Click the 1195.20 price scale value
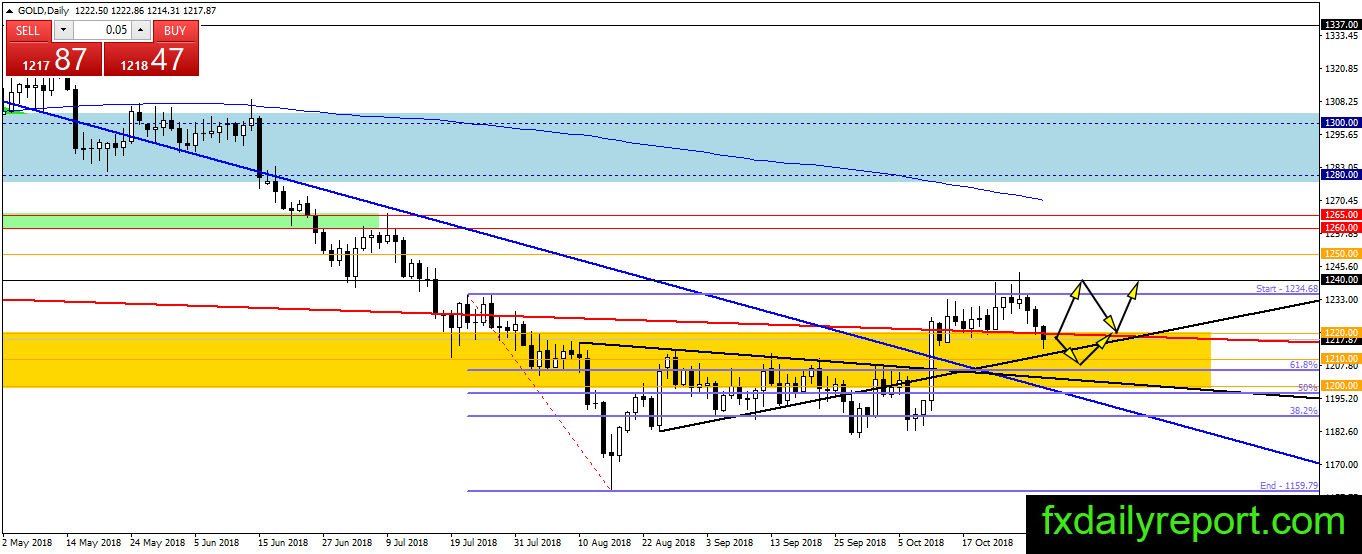Viewport: 1362px width, 554px height. coord(1340,398)
